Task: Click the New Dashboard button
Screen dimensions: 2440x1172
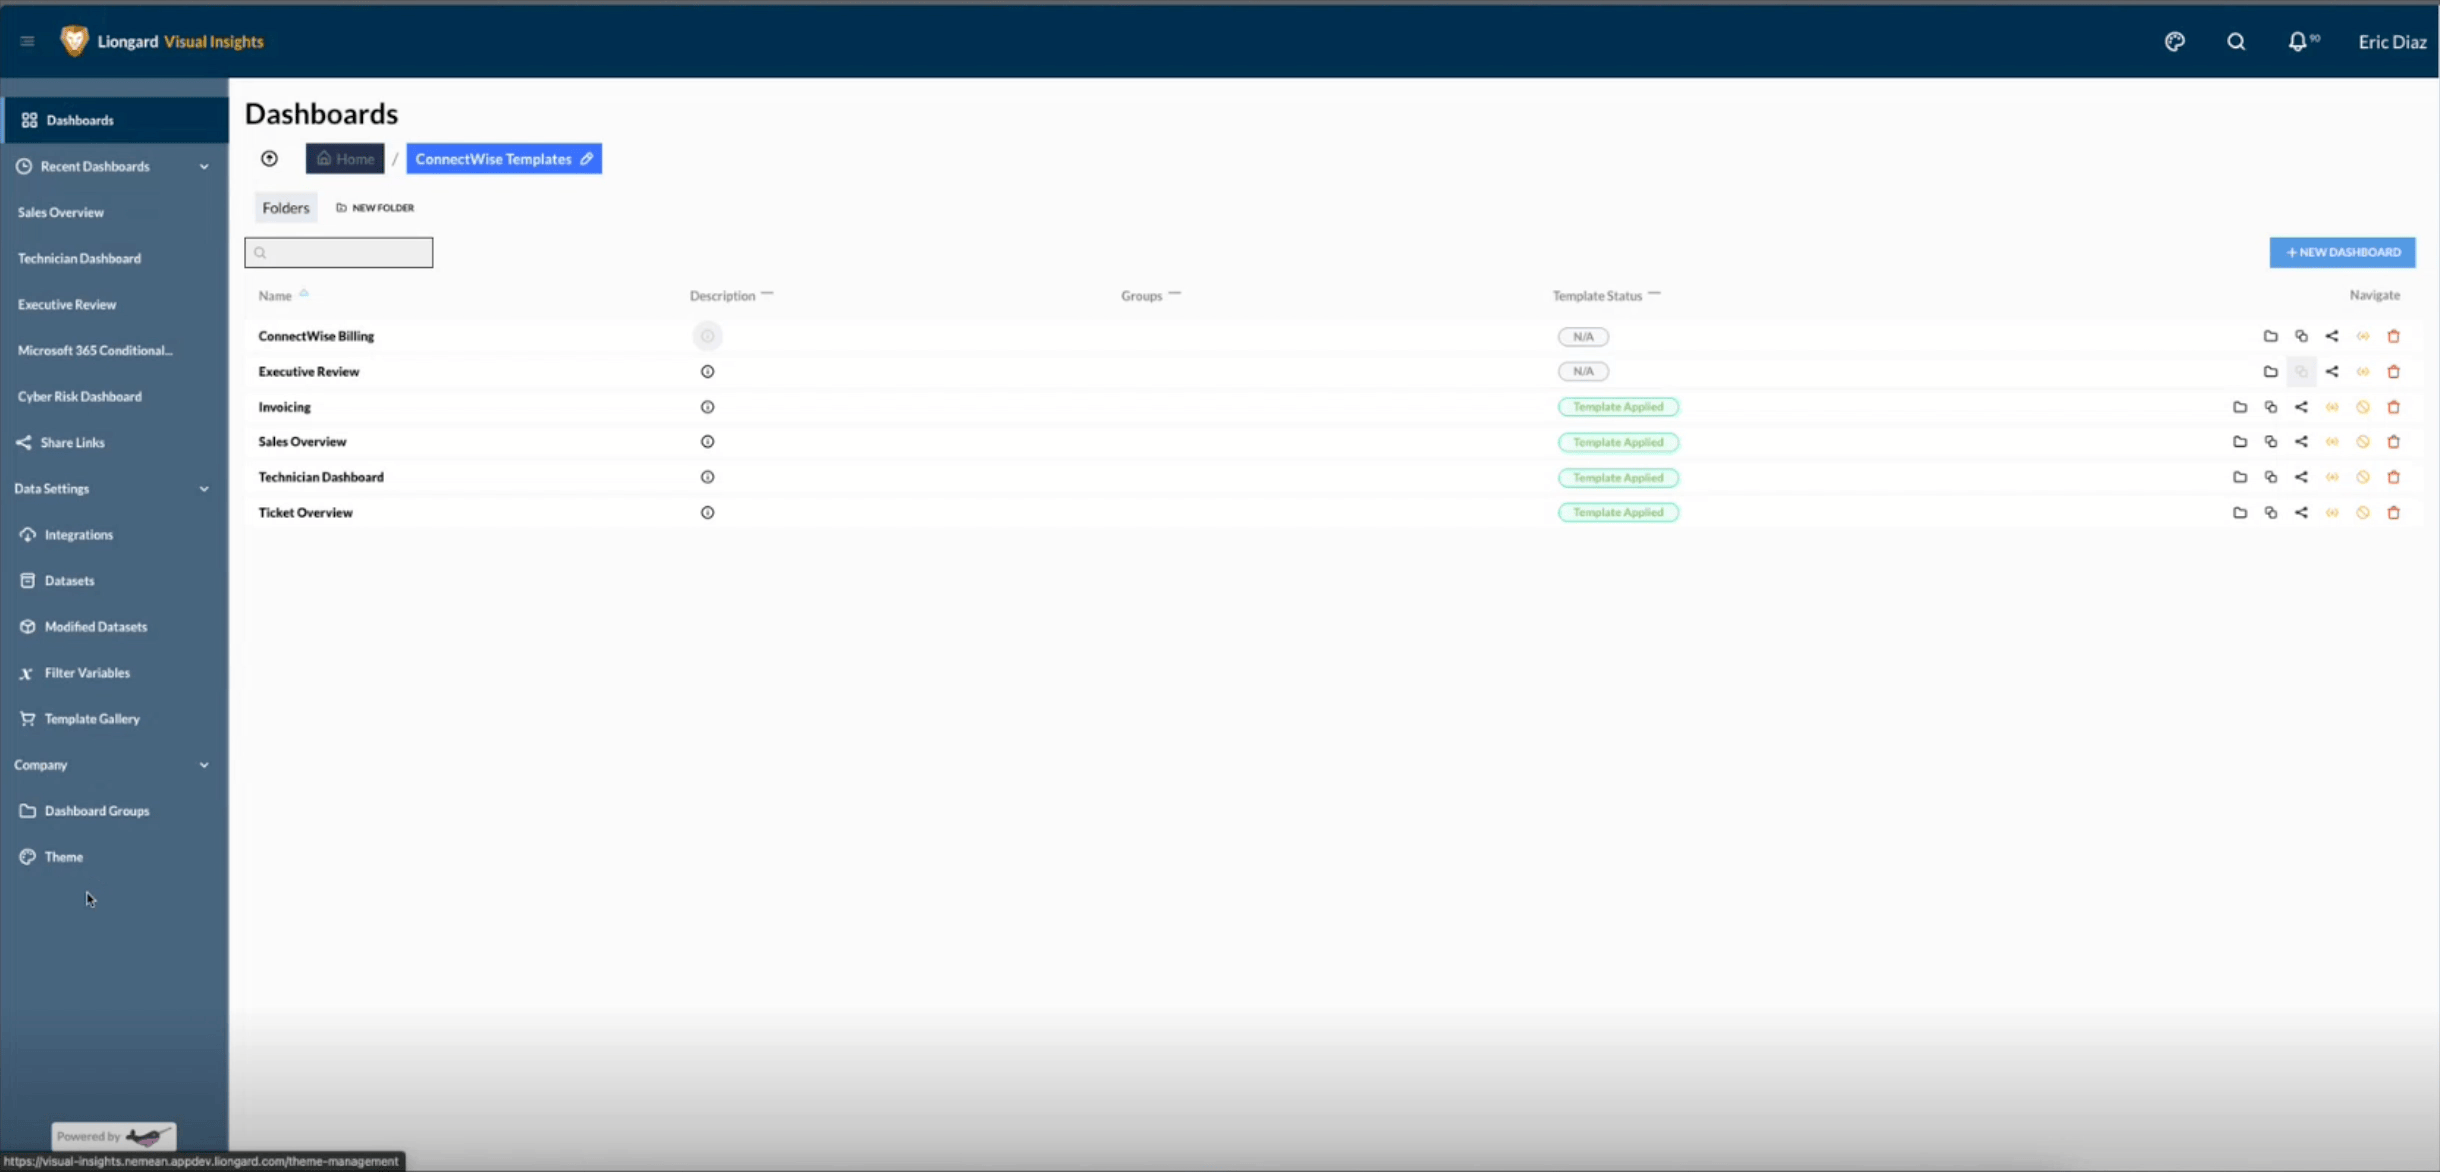Action: (x=2342, y=252)
